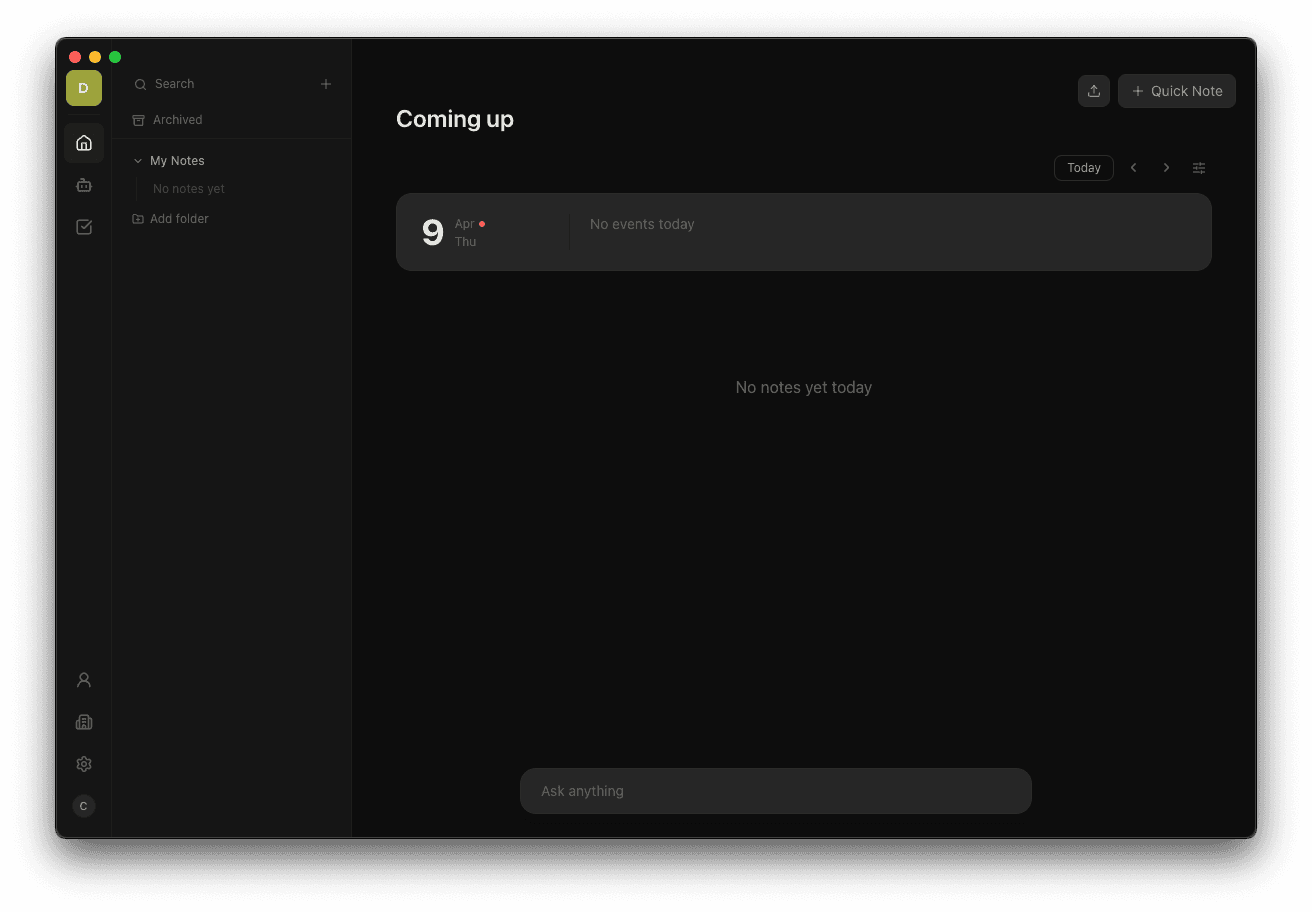Collapse the My Notes section
The width and height of the screenshot is (1312, 912).
coord(137,160)
